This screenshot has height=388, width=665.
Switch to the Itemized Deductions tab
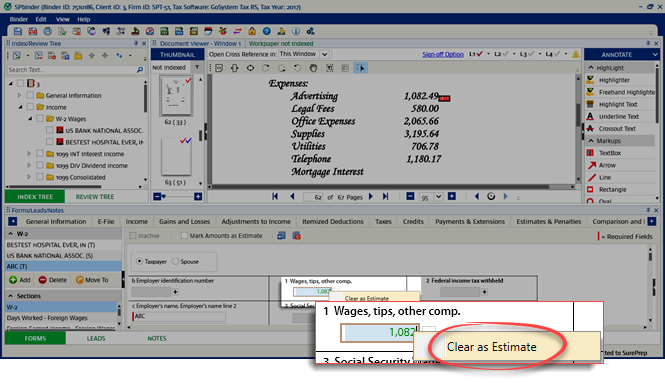tap(333, 221)
